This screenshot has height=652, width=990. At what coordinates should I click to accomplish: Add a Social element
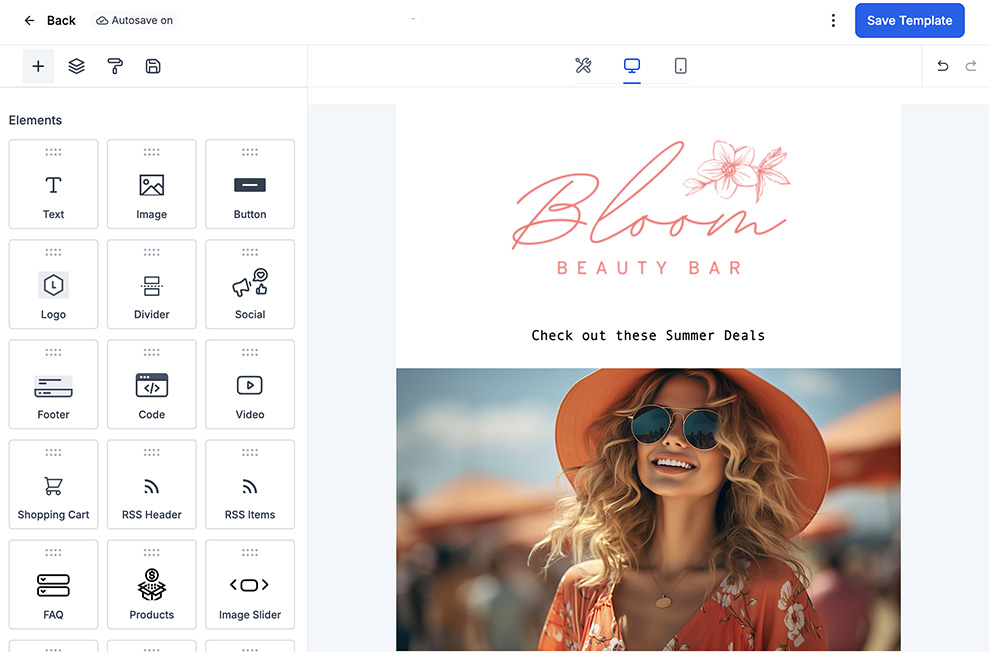pyautogui.click(x=249, y=284)
